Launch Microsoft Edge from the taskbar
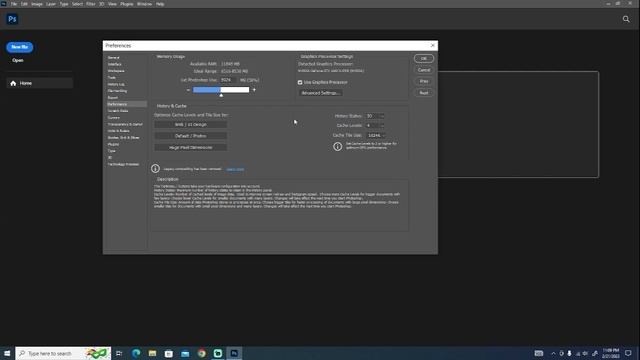 pos(136,353)
